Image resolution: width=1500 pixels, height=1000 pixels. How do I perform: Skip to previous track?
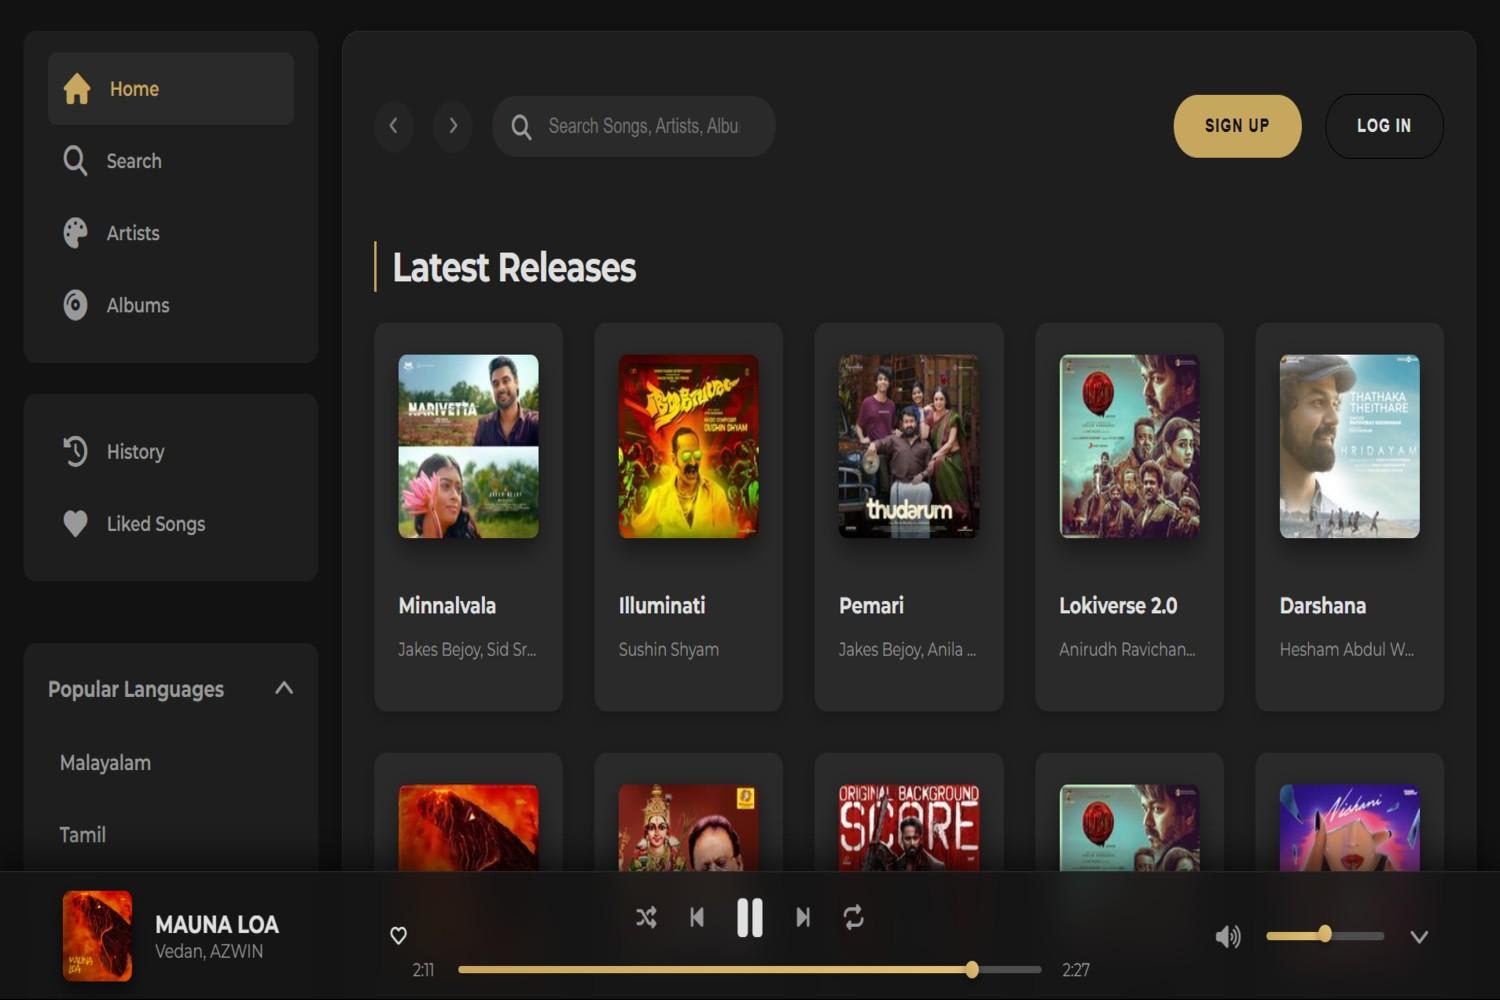697,917
